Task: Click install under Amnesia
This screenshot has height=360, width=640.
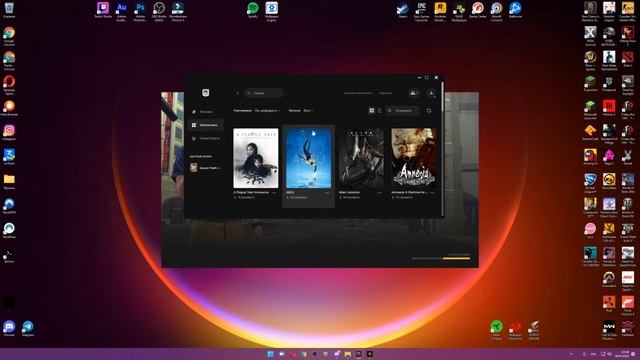Action: point(402,198)
